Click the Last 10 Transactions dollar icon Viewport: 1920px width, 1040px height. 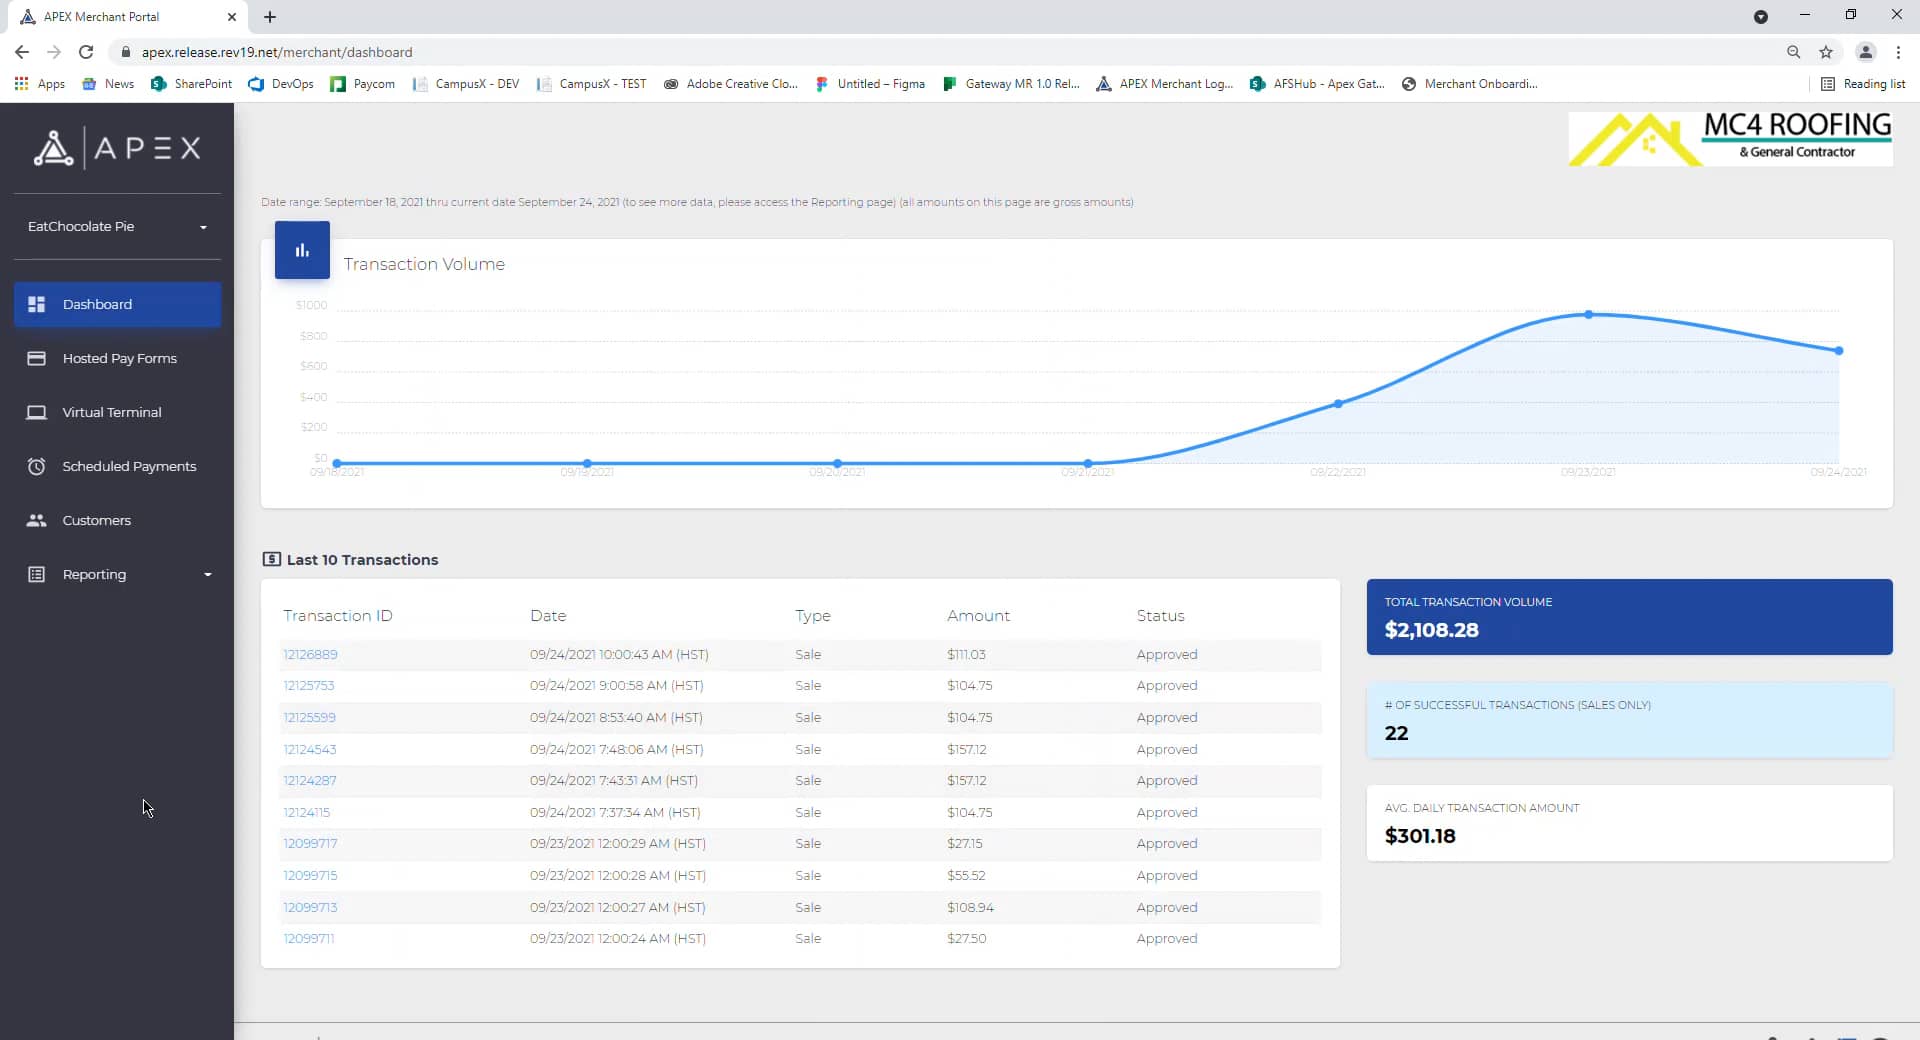coord(271,559)
